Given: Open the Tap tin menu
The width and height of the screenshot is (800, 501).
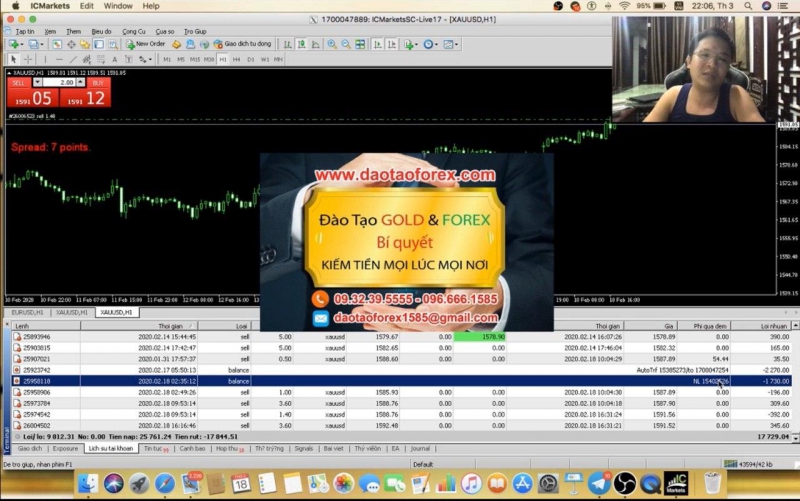Looking at the screenshot, I should pos(25,32).
